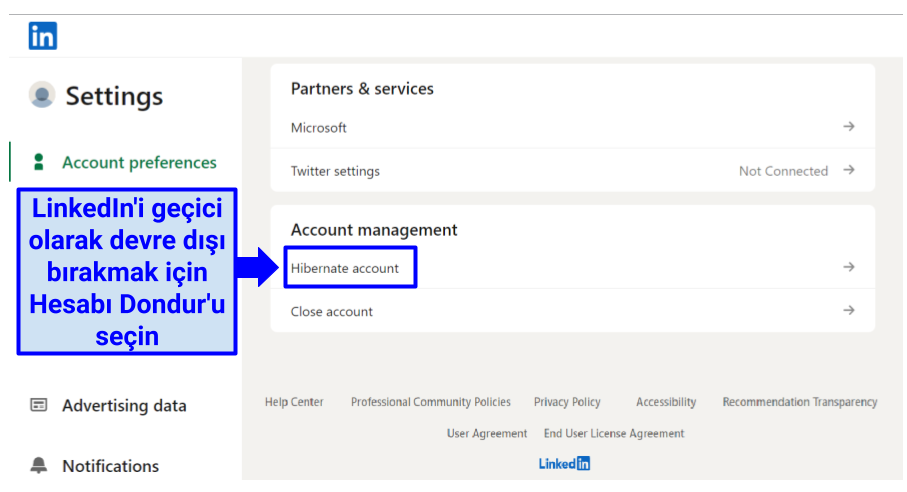907x492 pixels.
Task: Open Privacy Policy link
Action: click(567, 402)
